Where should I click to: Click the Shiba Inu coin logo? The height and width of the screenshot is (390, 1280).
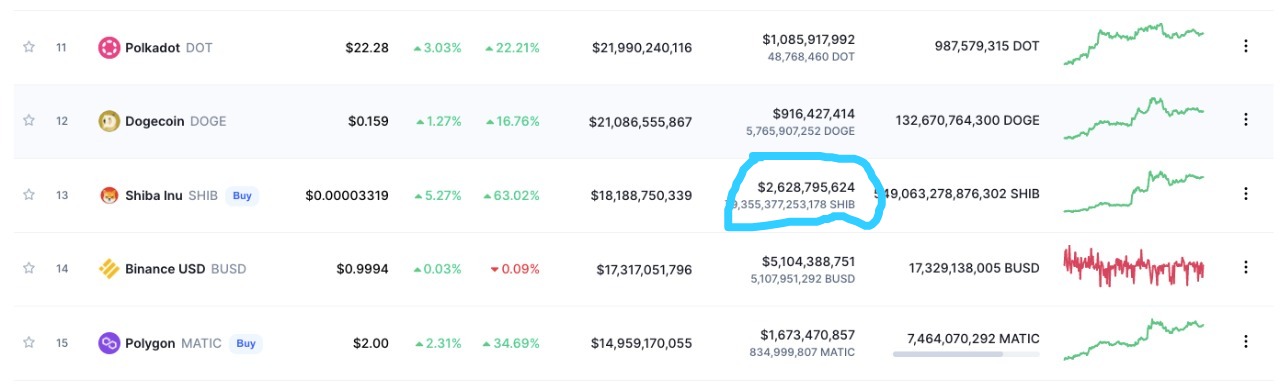[x=108, y=195]
